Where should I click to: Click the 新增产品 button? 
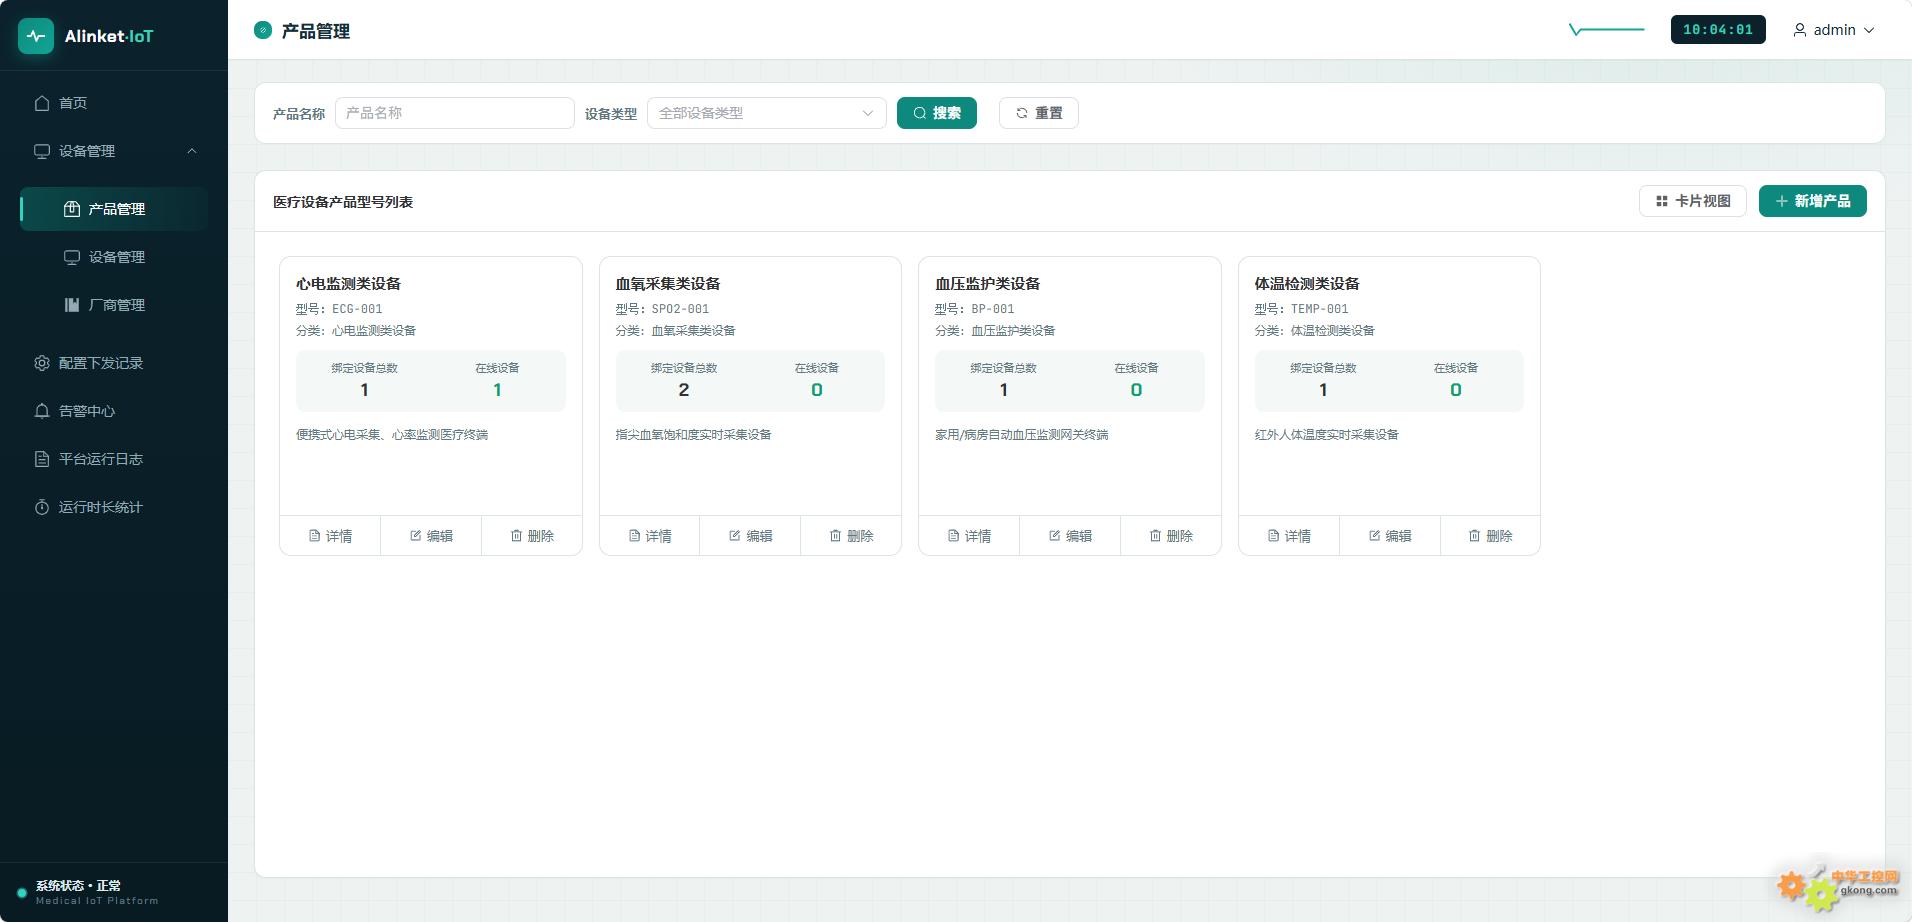[1813, 201]
